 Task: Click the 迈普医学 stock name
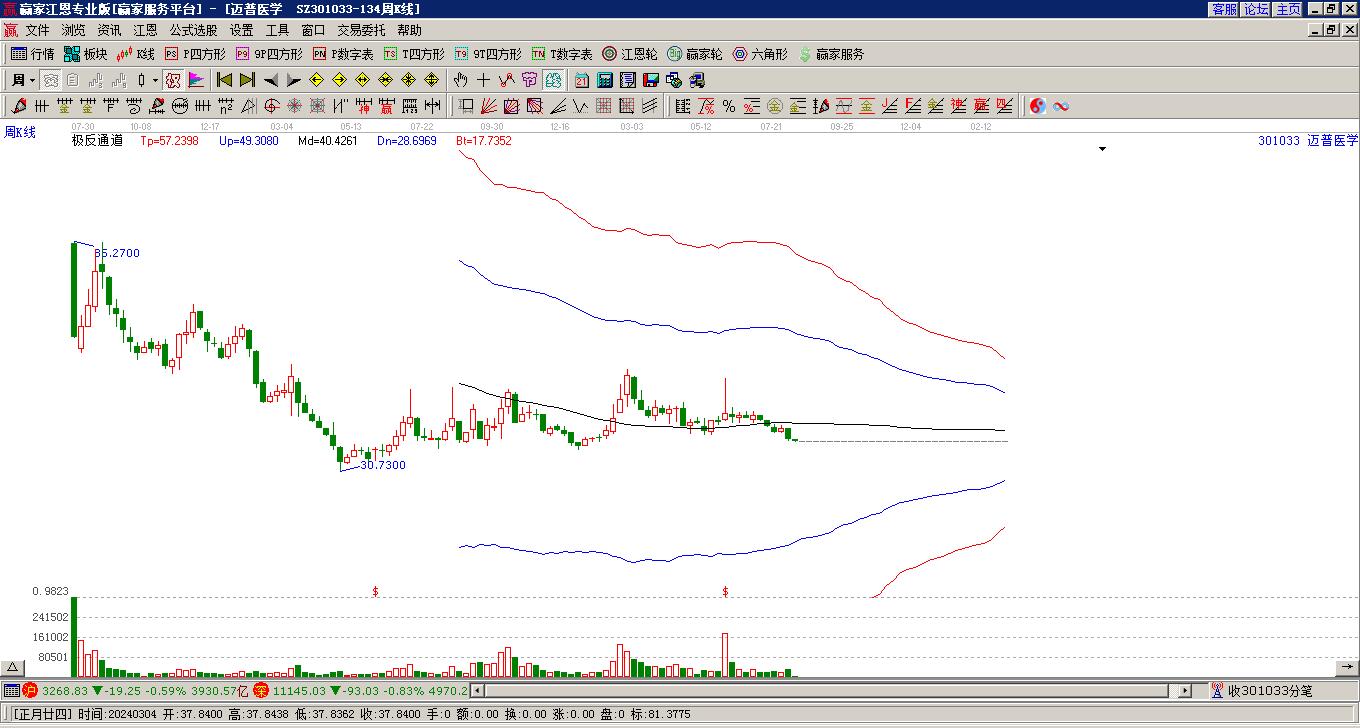pos(1333,141)
